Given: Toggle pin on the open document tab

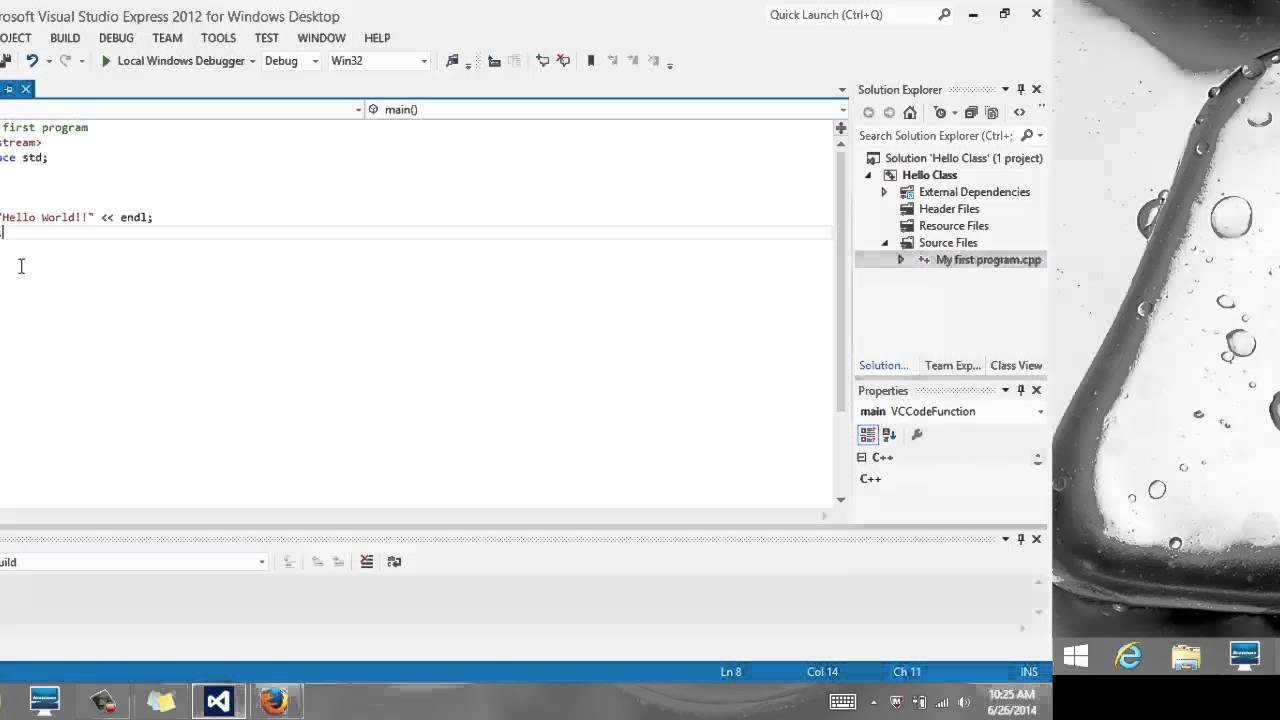Looking at the screenshot, I should click(x=9, y=89).
